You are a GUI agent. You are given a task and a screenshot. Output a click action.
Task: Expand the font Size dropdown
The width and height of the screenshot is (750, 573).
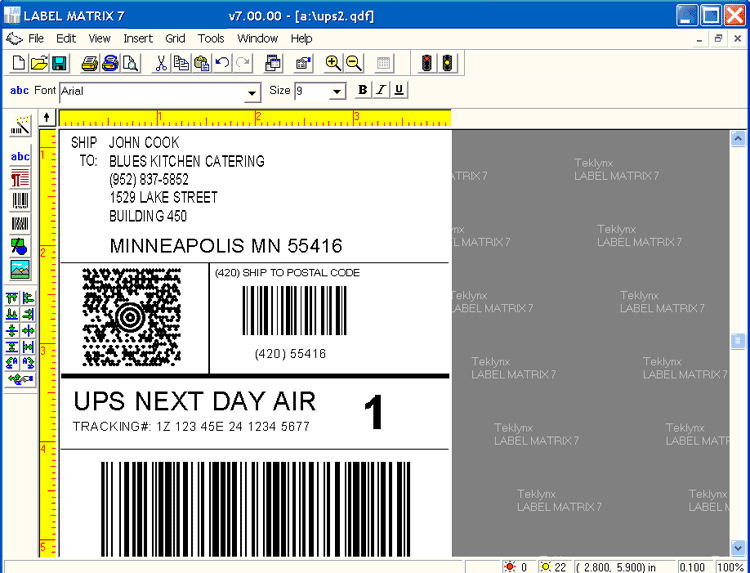click(337, 92)
